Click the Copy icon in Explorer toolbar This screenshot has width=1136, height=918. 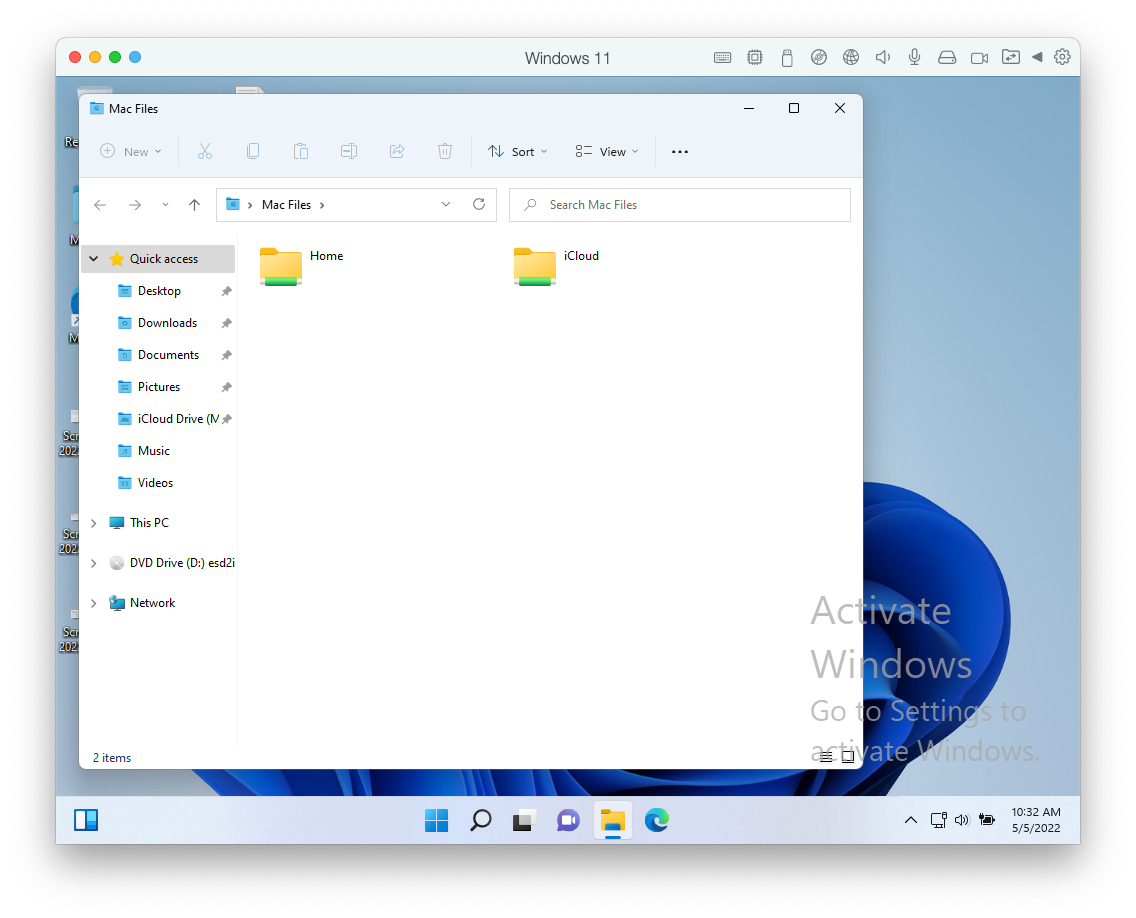coord(253,151)
